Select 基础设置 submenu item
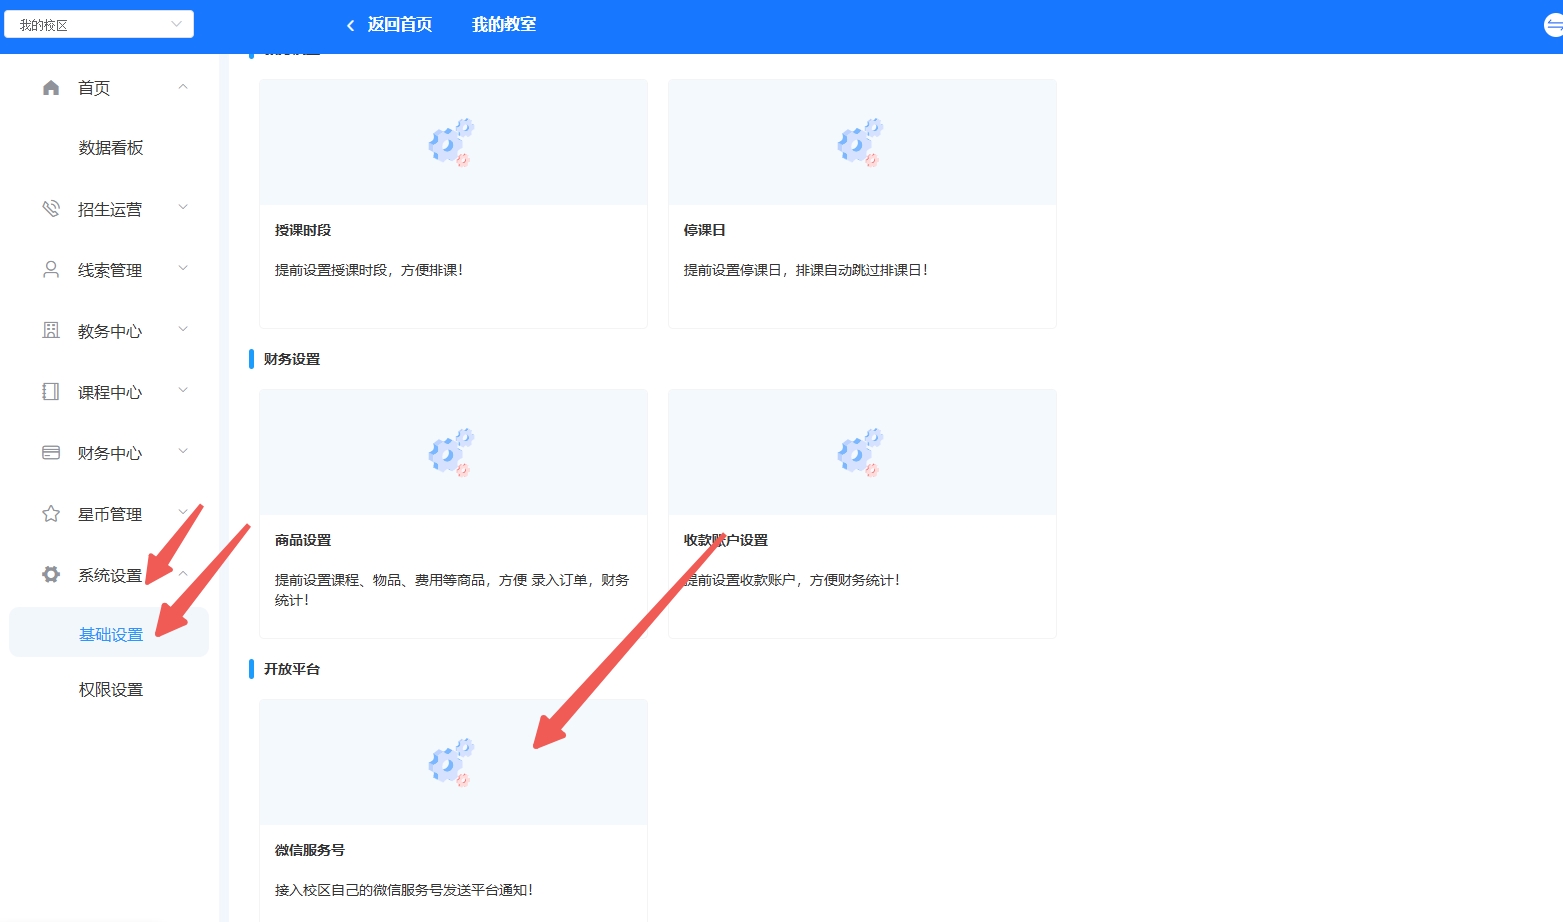Screen dimensions: 1563x922 coord(109,633)
